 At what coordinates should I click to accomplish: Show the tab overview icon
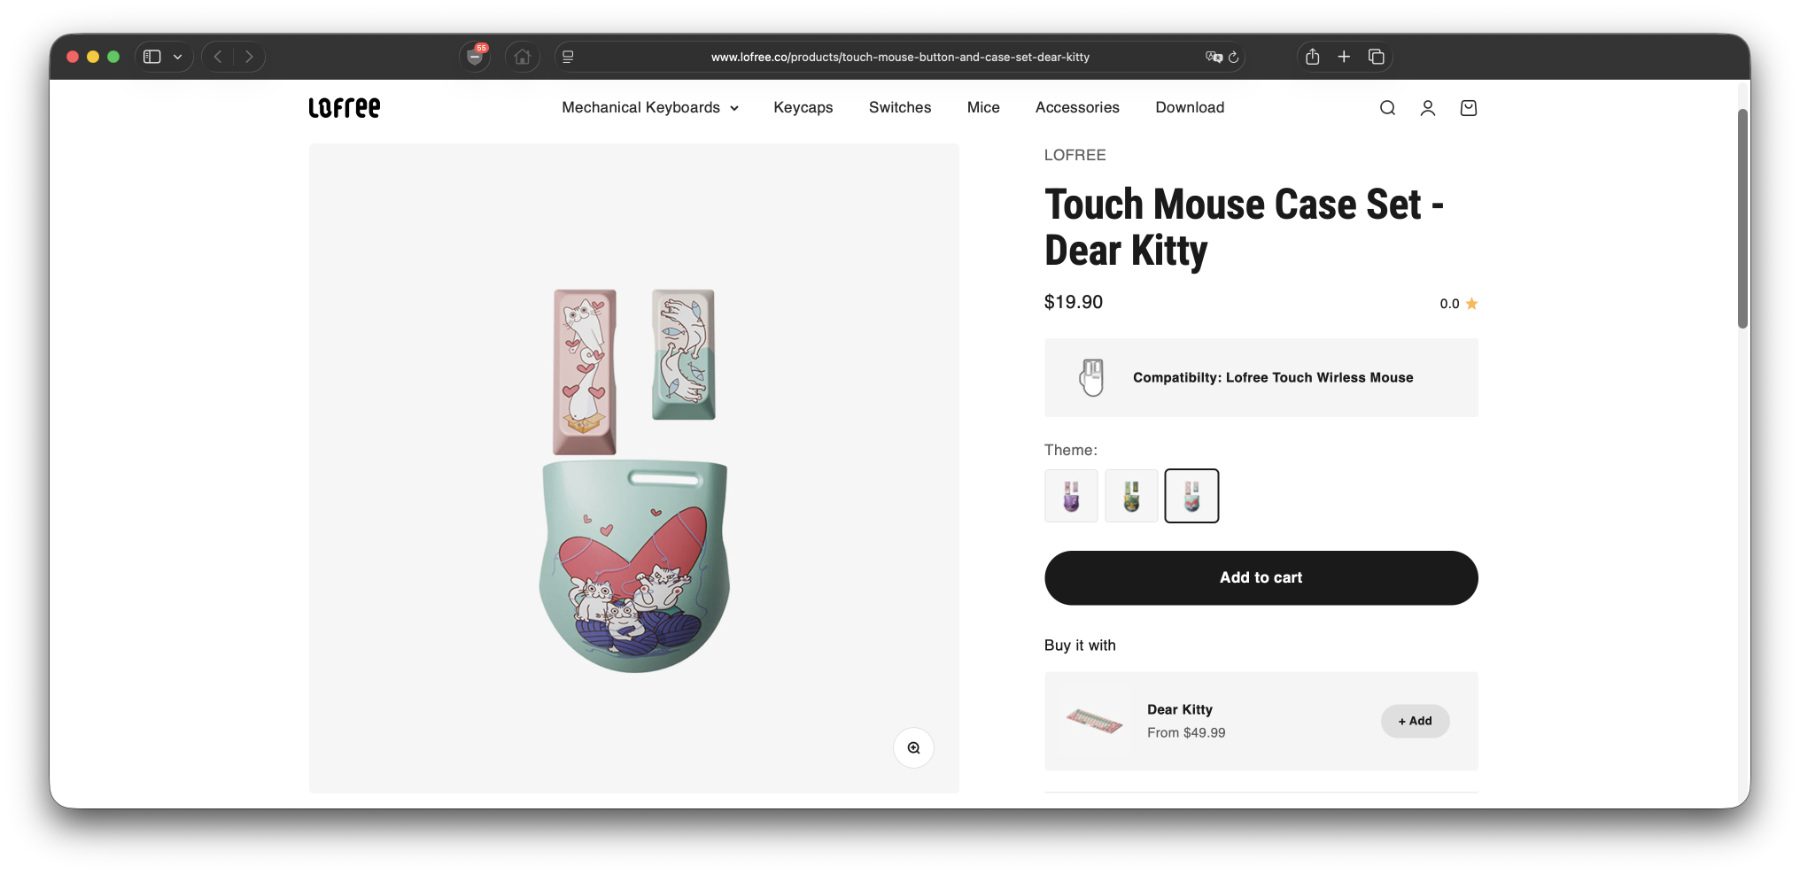point(1376,57)
